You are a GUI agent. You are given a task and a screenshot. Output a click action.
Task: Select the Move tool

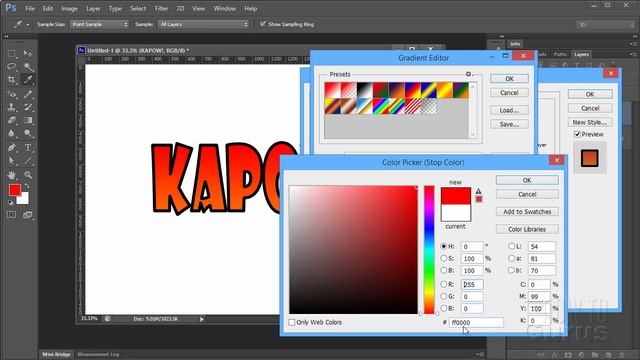(x=28, y=53)
